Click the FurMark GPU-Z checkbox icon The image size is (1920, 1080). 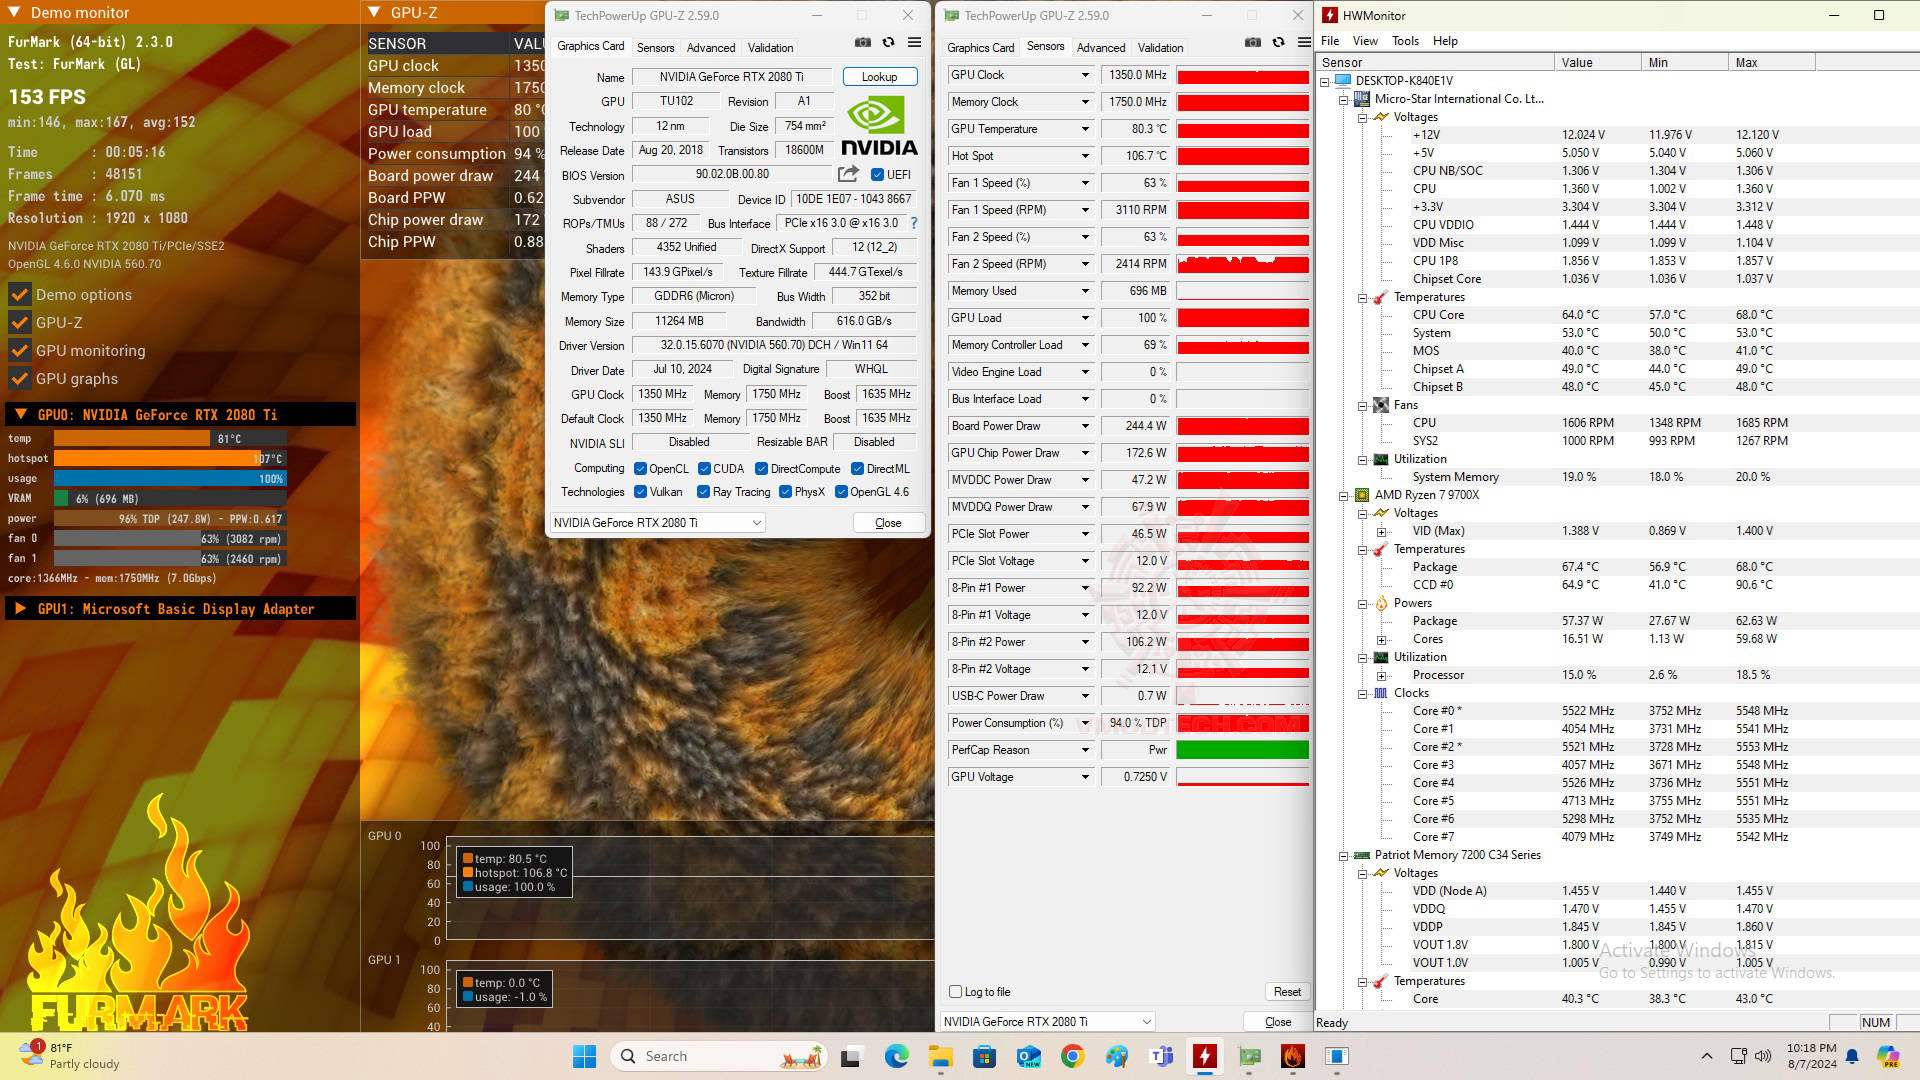pos(20,322)
